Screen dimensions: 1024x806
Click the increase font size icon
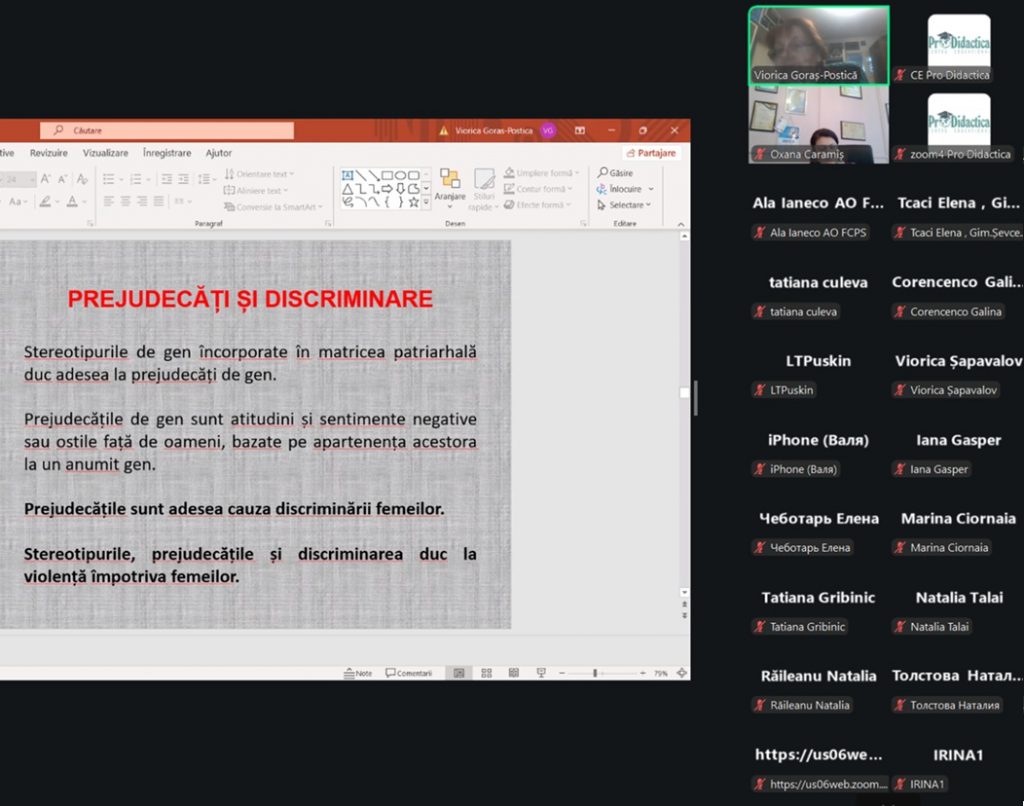pos(46,179)
